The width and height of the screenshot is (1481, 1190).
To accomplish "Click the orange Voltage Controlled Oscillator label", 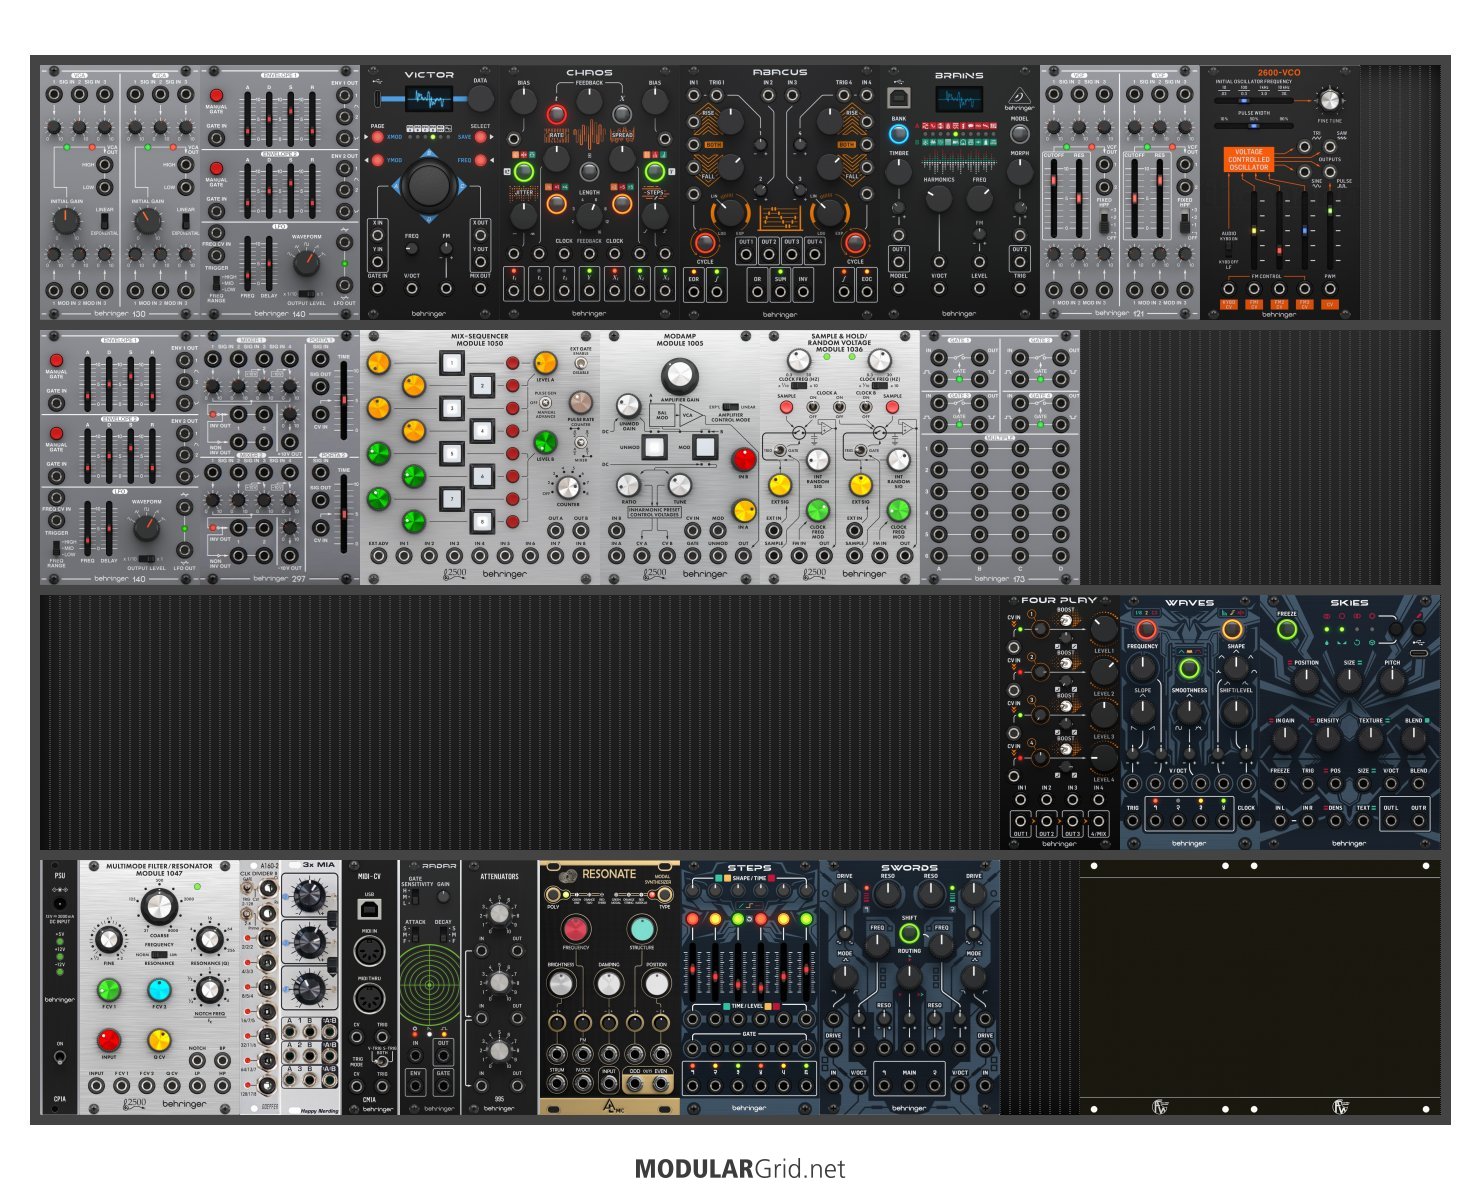I will 1249,160.
